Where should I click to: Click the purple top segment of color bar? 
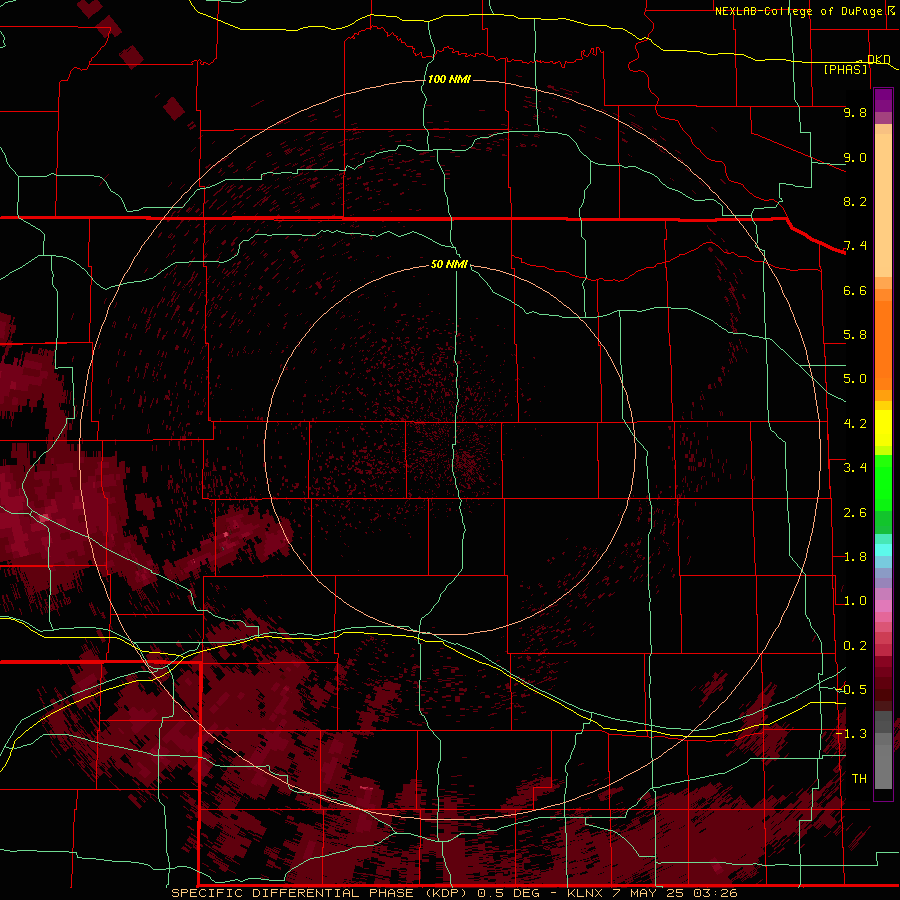pyautogui.click(x=883, y=100)
